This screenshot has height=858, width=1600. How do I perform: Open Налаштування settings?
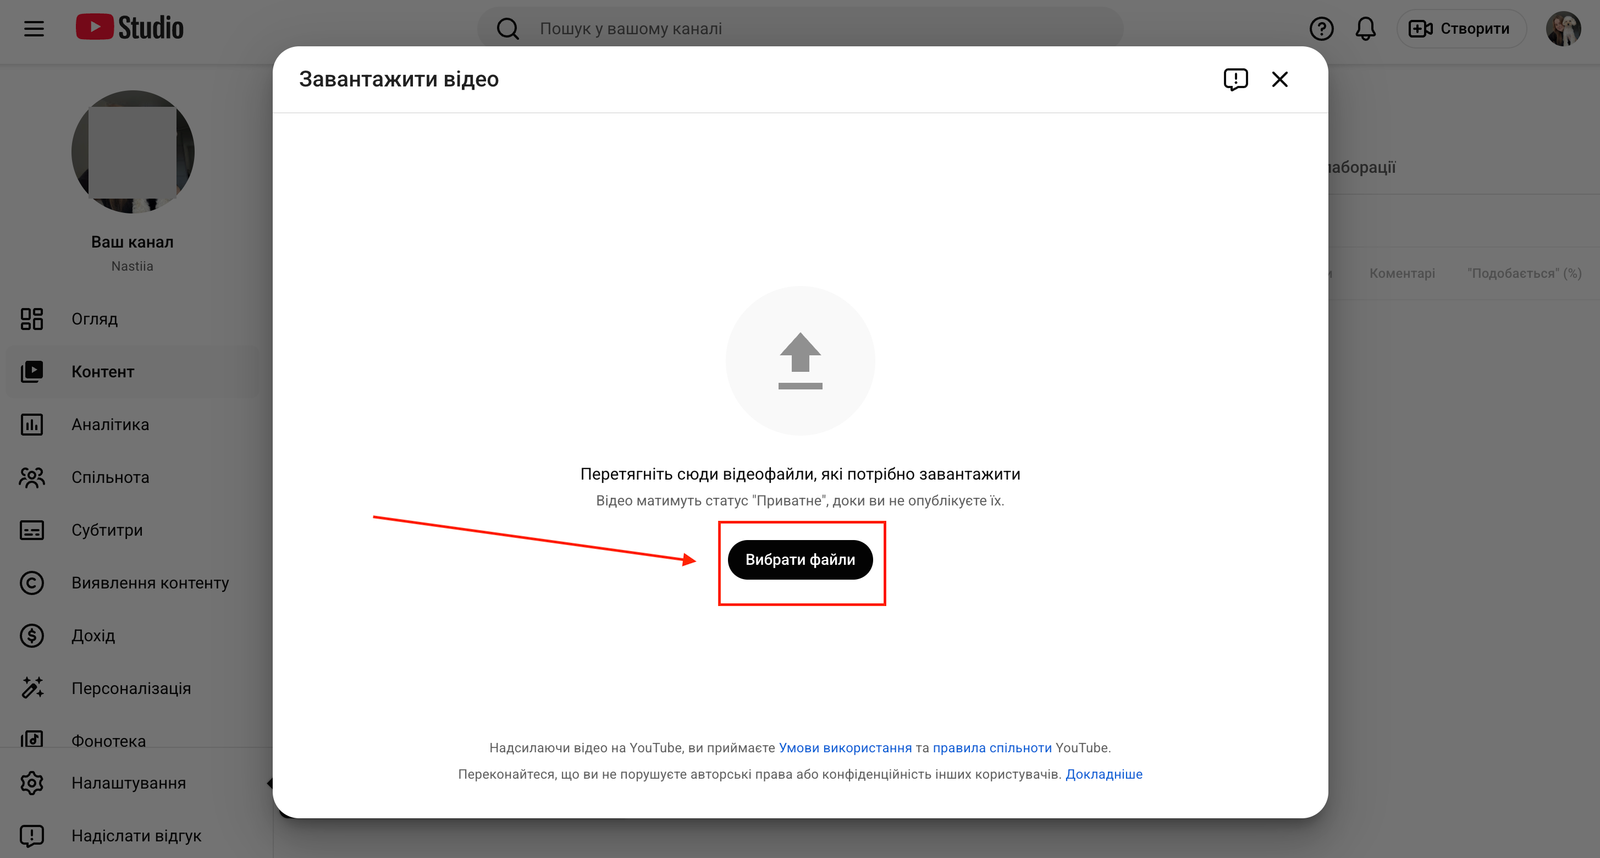coord(132,783)
